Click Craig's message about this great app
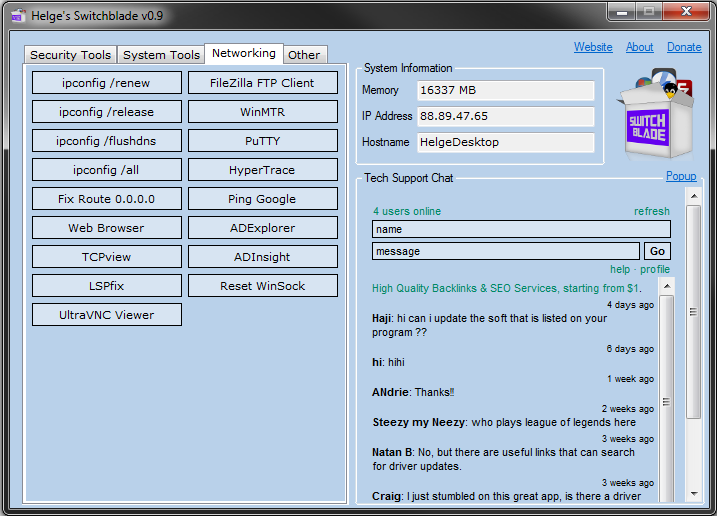717x516 pixels. click(x=507, y=496)
